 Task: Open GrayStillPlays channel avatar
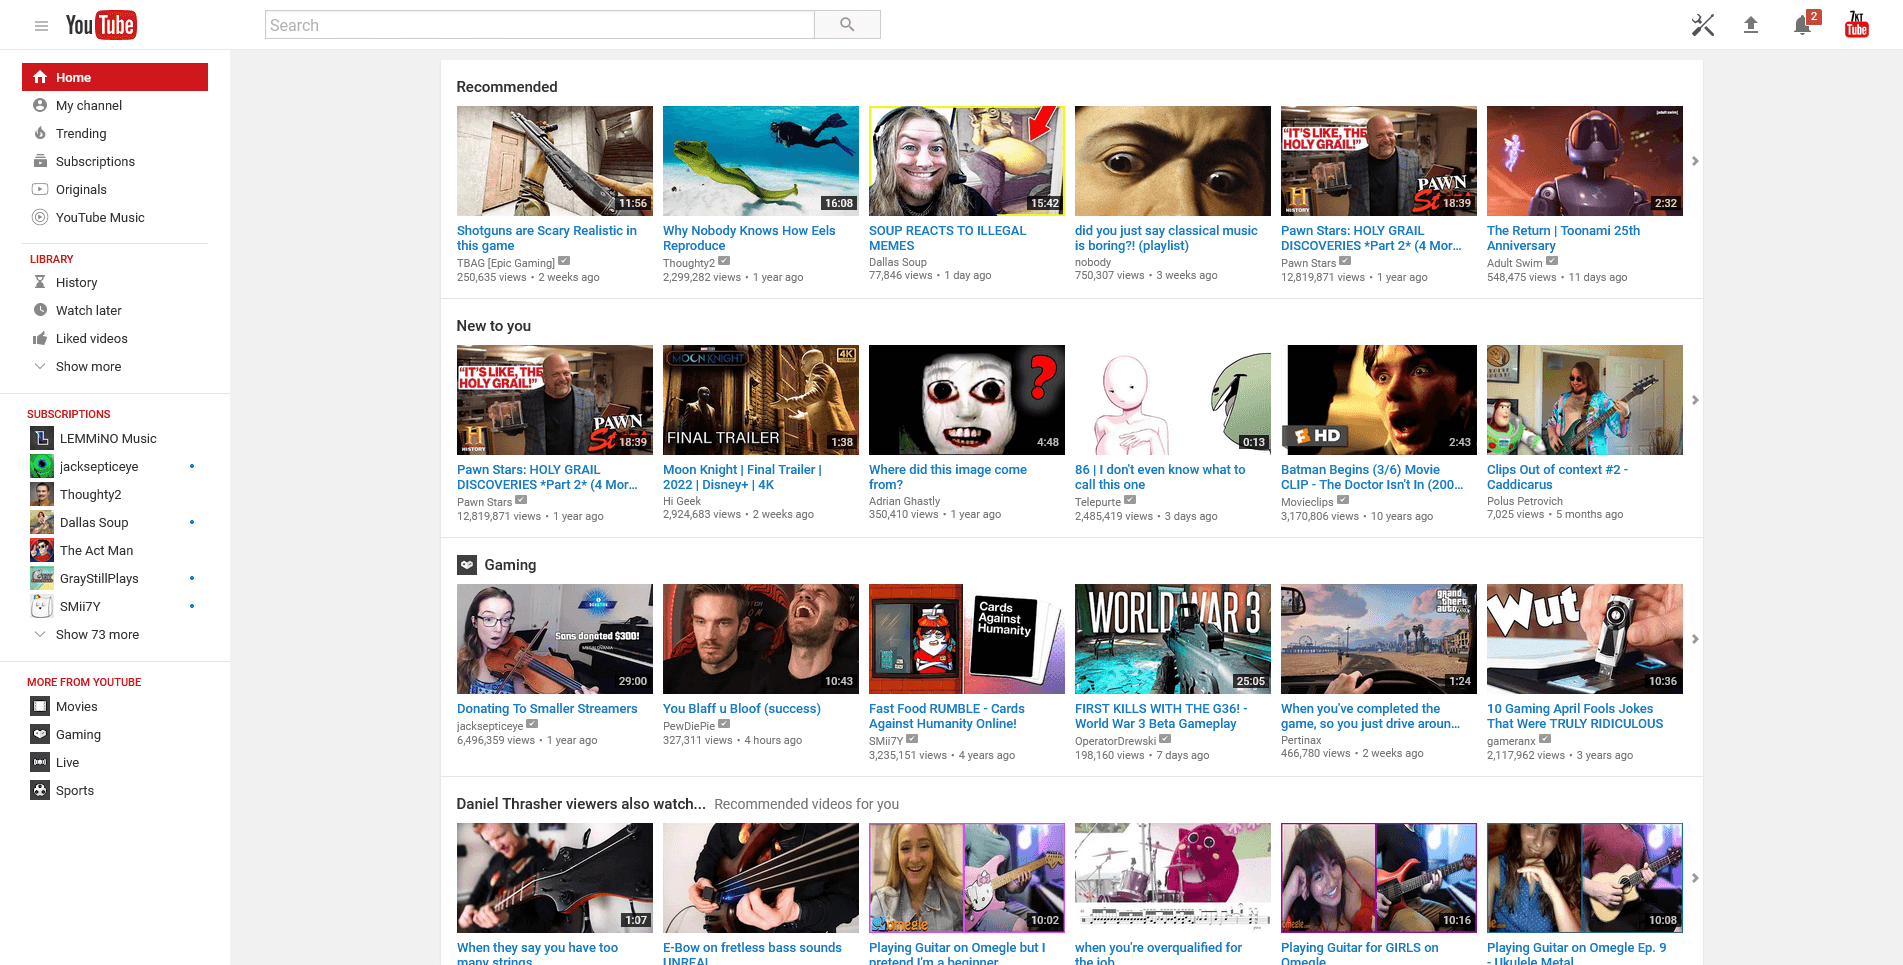coord(42,578)
